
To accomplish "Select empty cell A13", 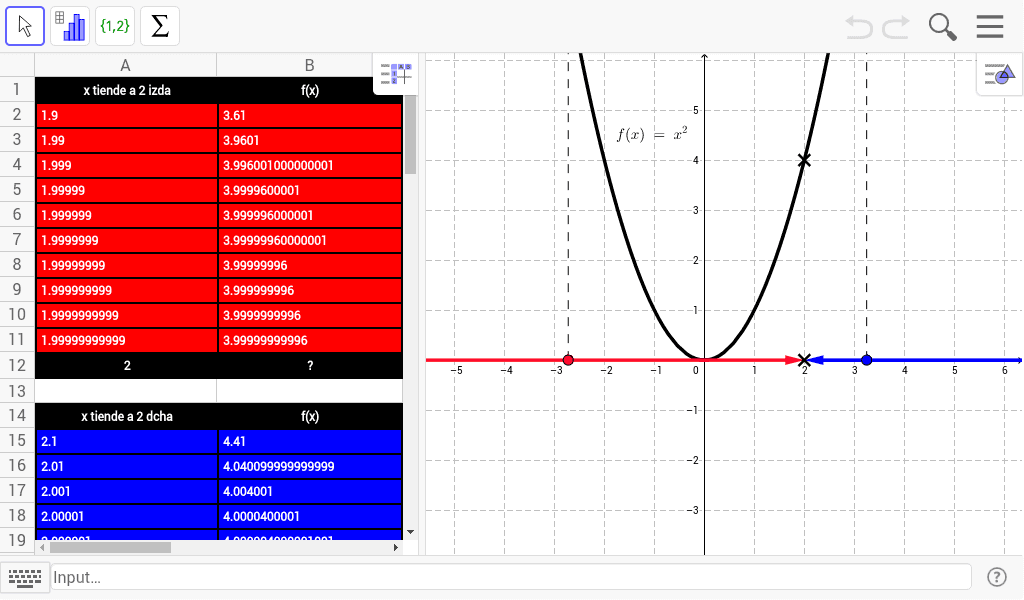I will point(125,391).
